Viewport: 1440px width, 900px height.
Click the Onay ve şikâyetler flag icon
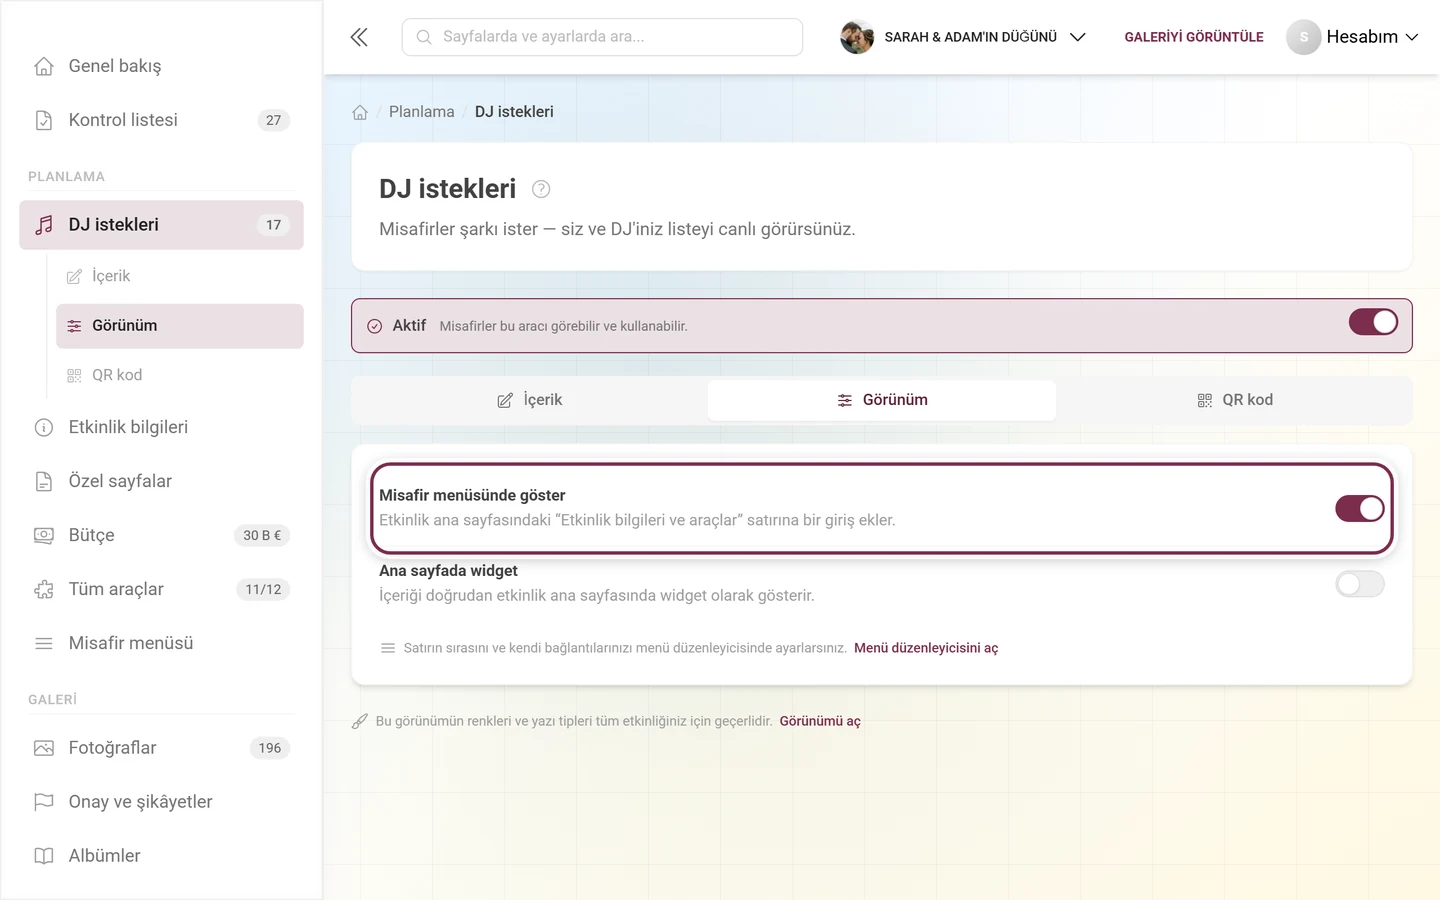click(x=44, y=802)
